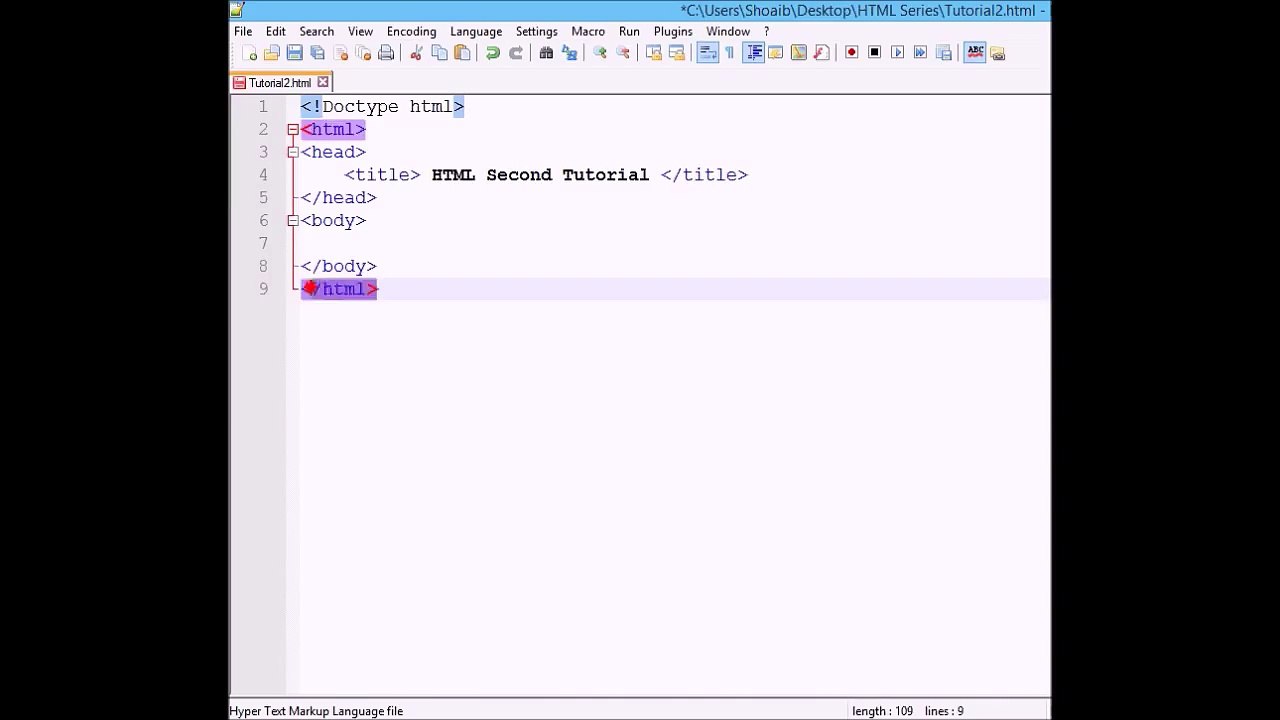Click status bar length 109 text
1280x720 pixels.
(882, 711)
